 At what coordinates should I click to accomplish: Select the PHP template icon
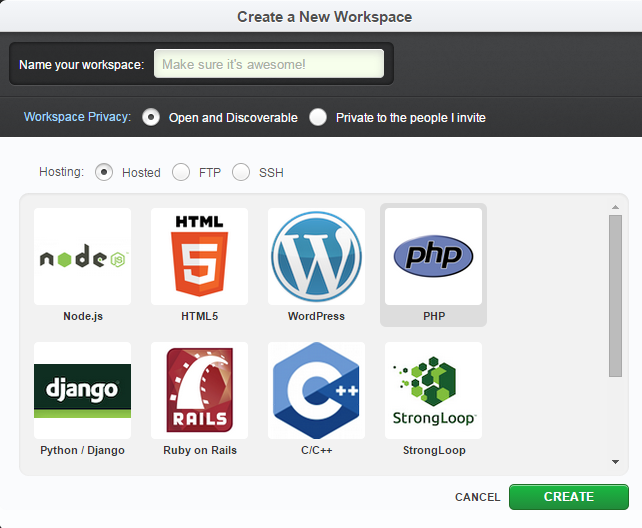(x=434, y=256)
